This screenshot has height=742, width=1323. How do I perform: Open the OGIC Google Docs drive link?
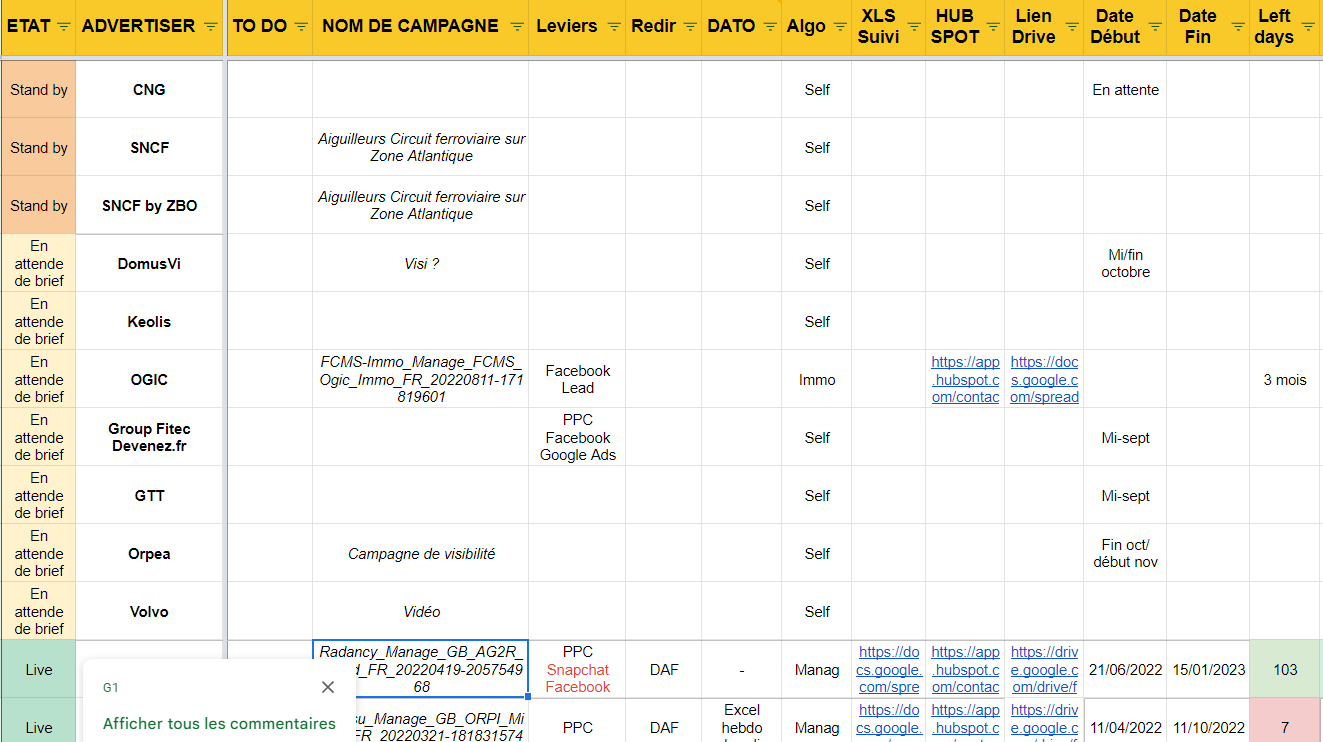1044,380
